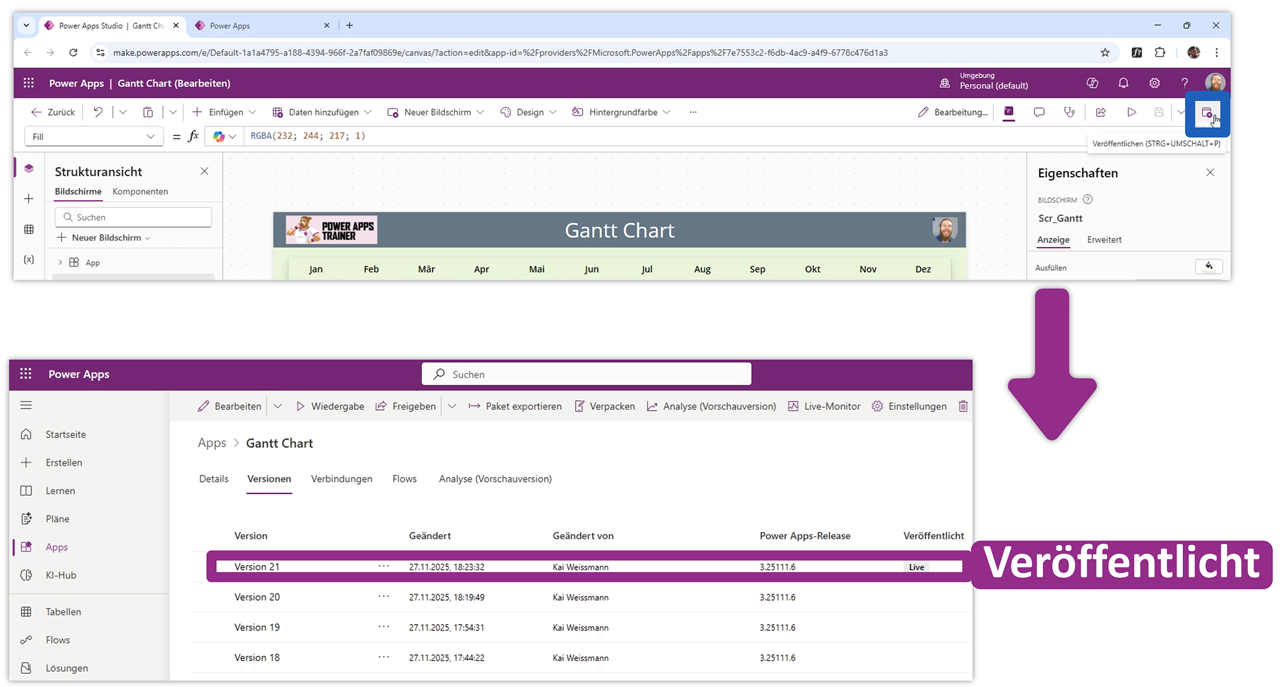The image size is (1280, 687).
Task: Open the Verbindungen tab
Action: [342, 479]
